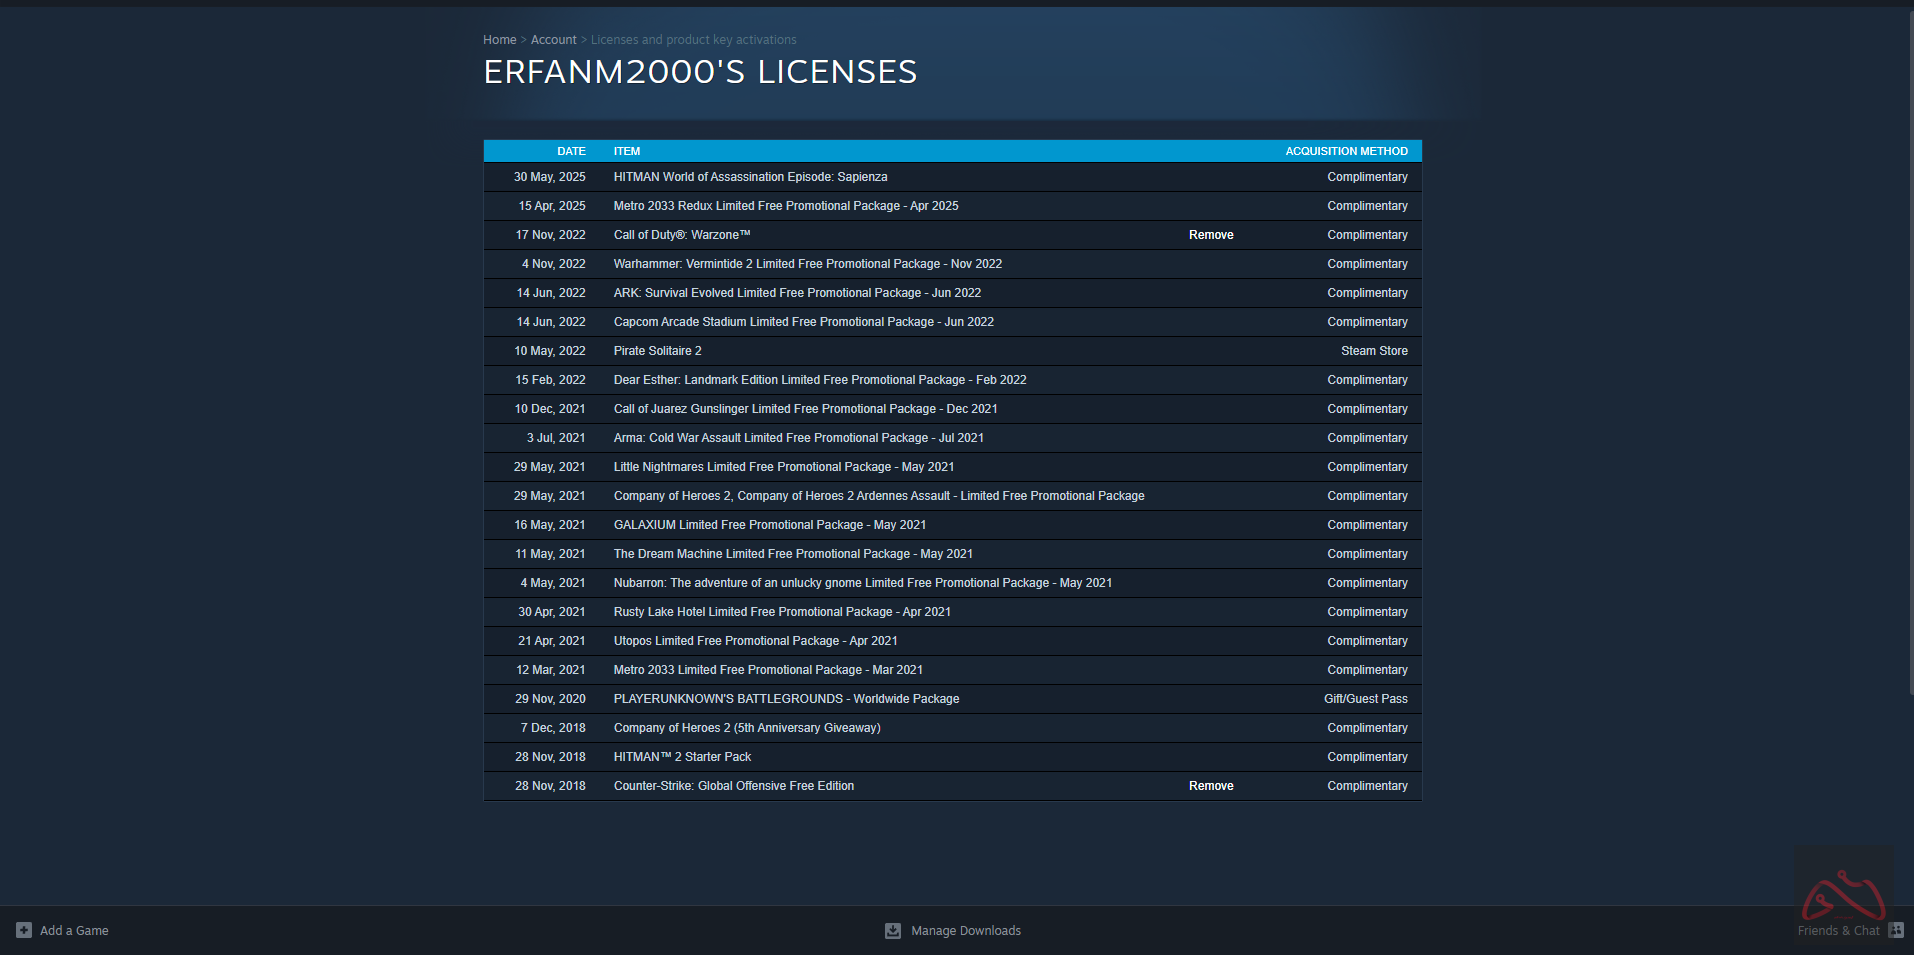Click the Add a Game plus icon
1914x955 pixels.
pyautogui.click(x=24, y=930)
